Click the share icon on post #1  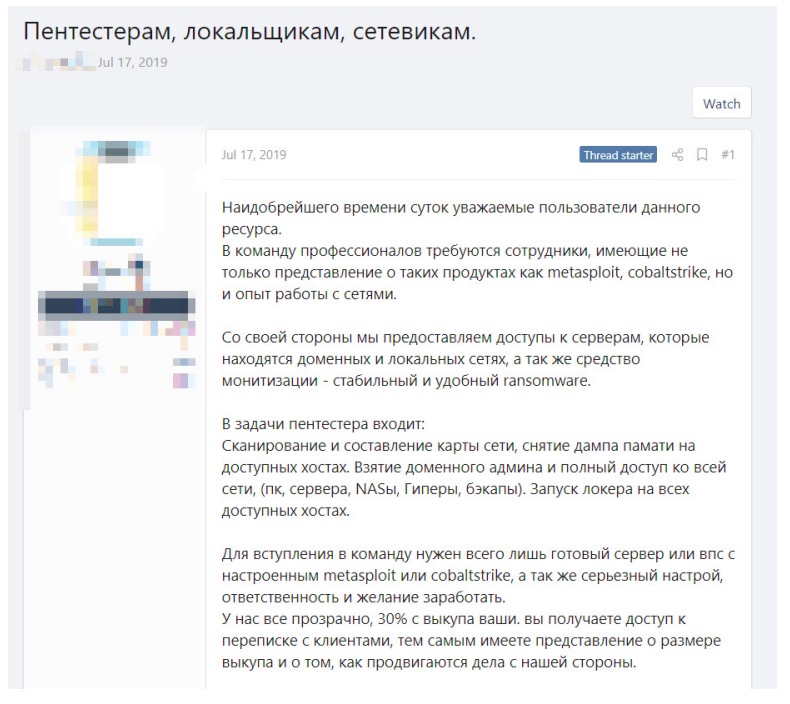[x=677, y=155]
